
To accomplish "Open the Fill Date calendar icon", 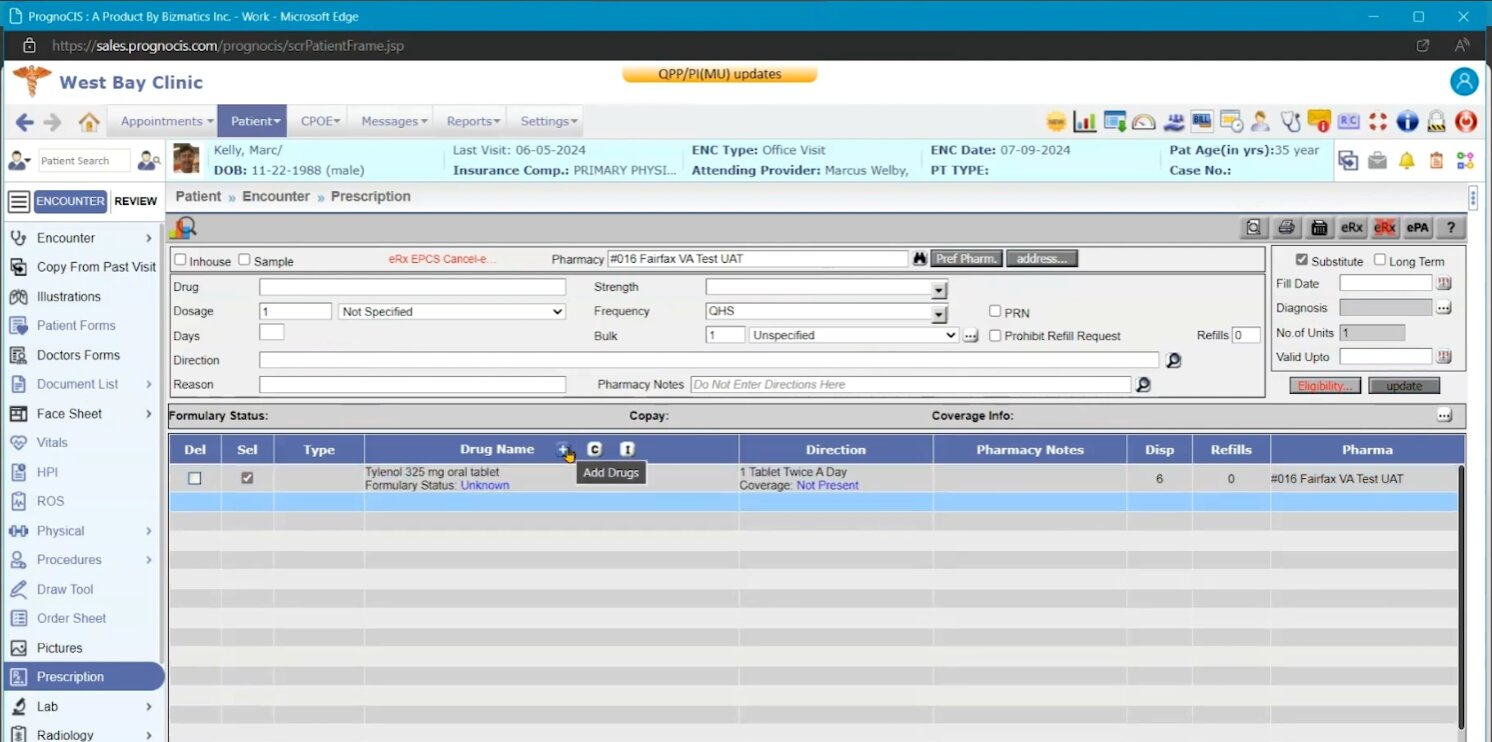I will [1443, 284].
